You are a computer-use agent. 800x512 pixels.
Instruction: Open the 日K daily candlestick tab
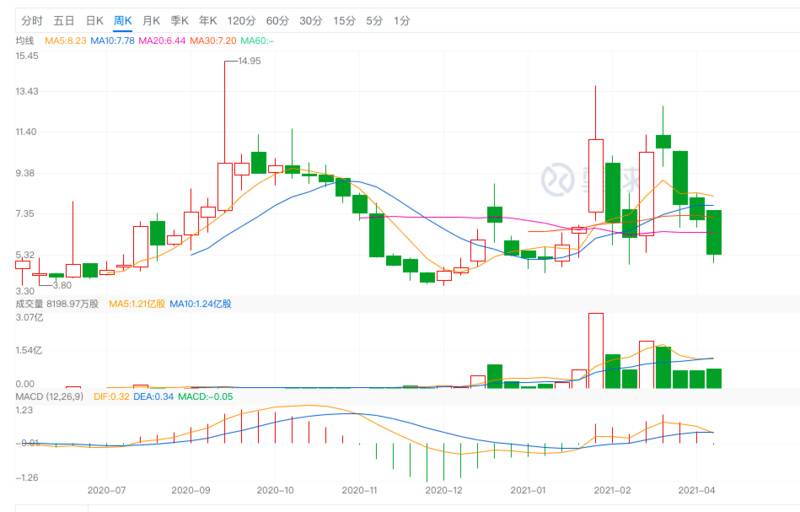tap(94, 20)
